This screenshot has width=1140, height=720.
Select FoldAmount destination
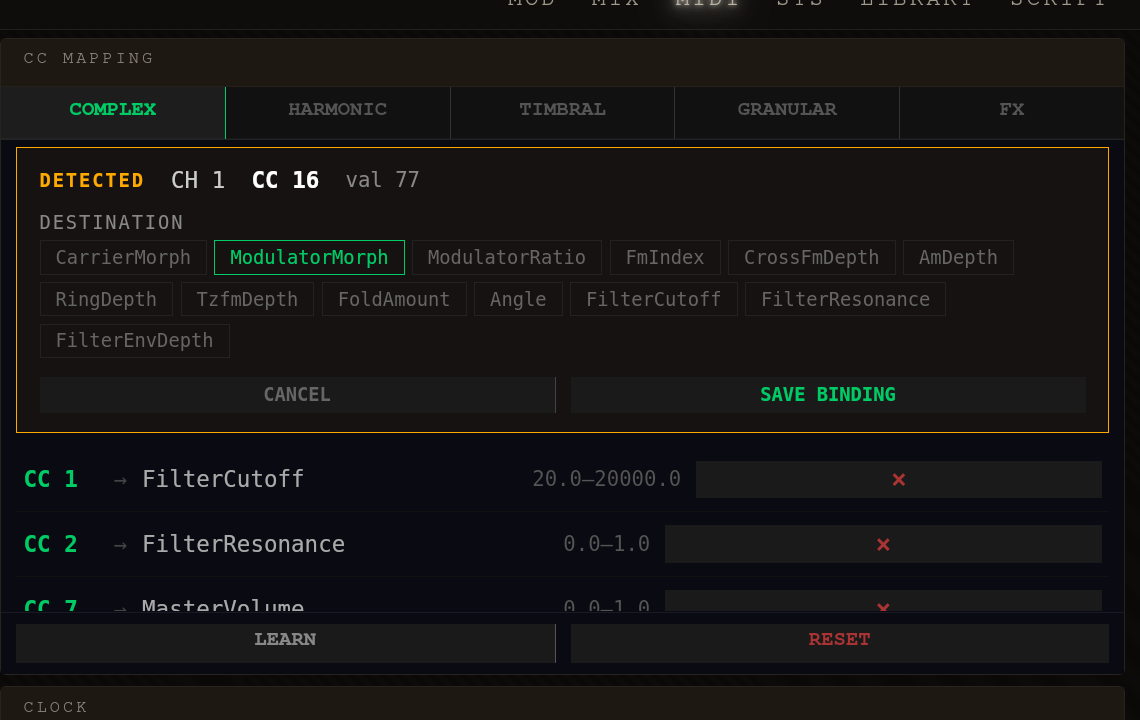tap(394, 298)
